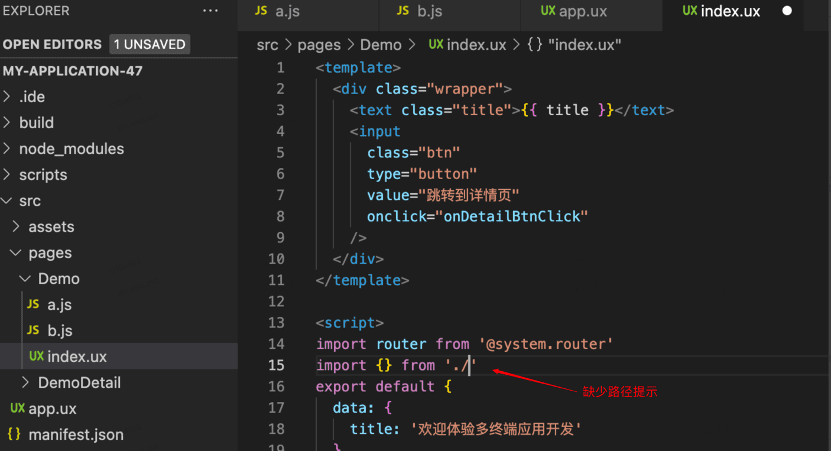The height and width of the screenshot is (452, 832).
Task: Click the "index.ux" symbol breadcrumb
Action: (584, 45)
